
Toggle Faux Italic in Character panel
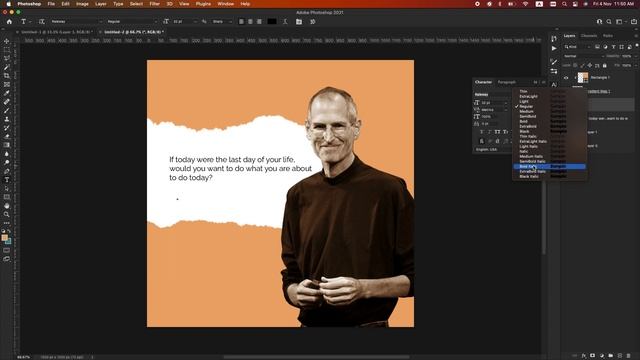[x=489, y=132]
